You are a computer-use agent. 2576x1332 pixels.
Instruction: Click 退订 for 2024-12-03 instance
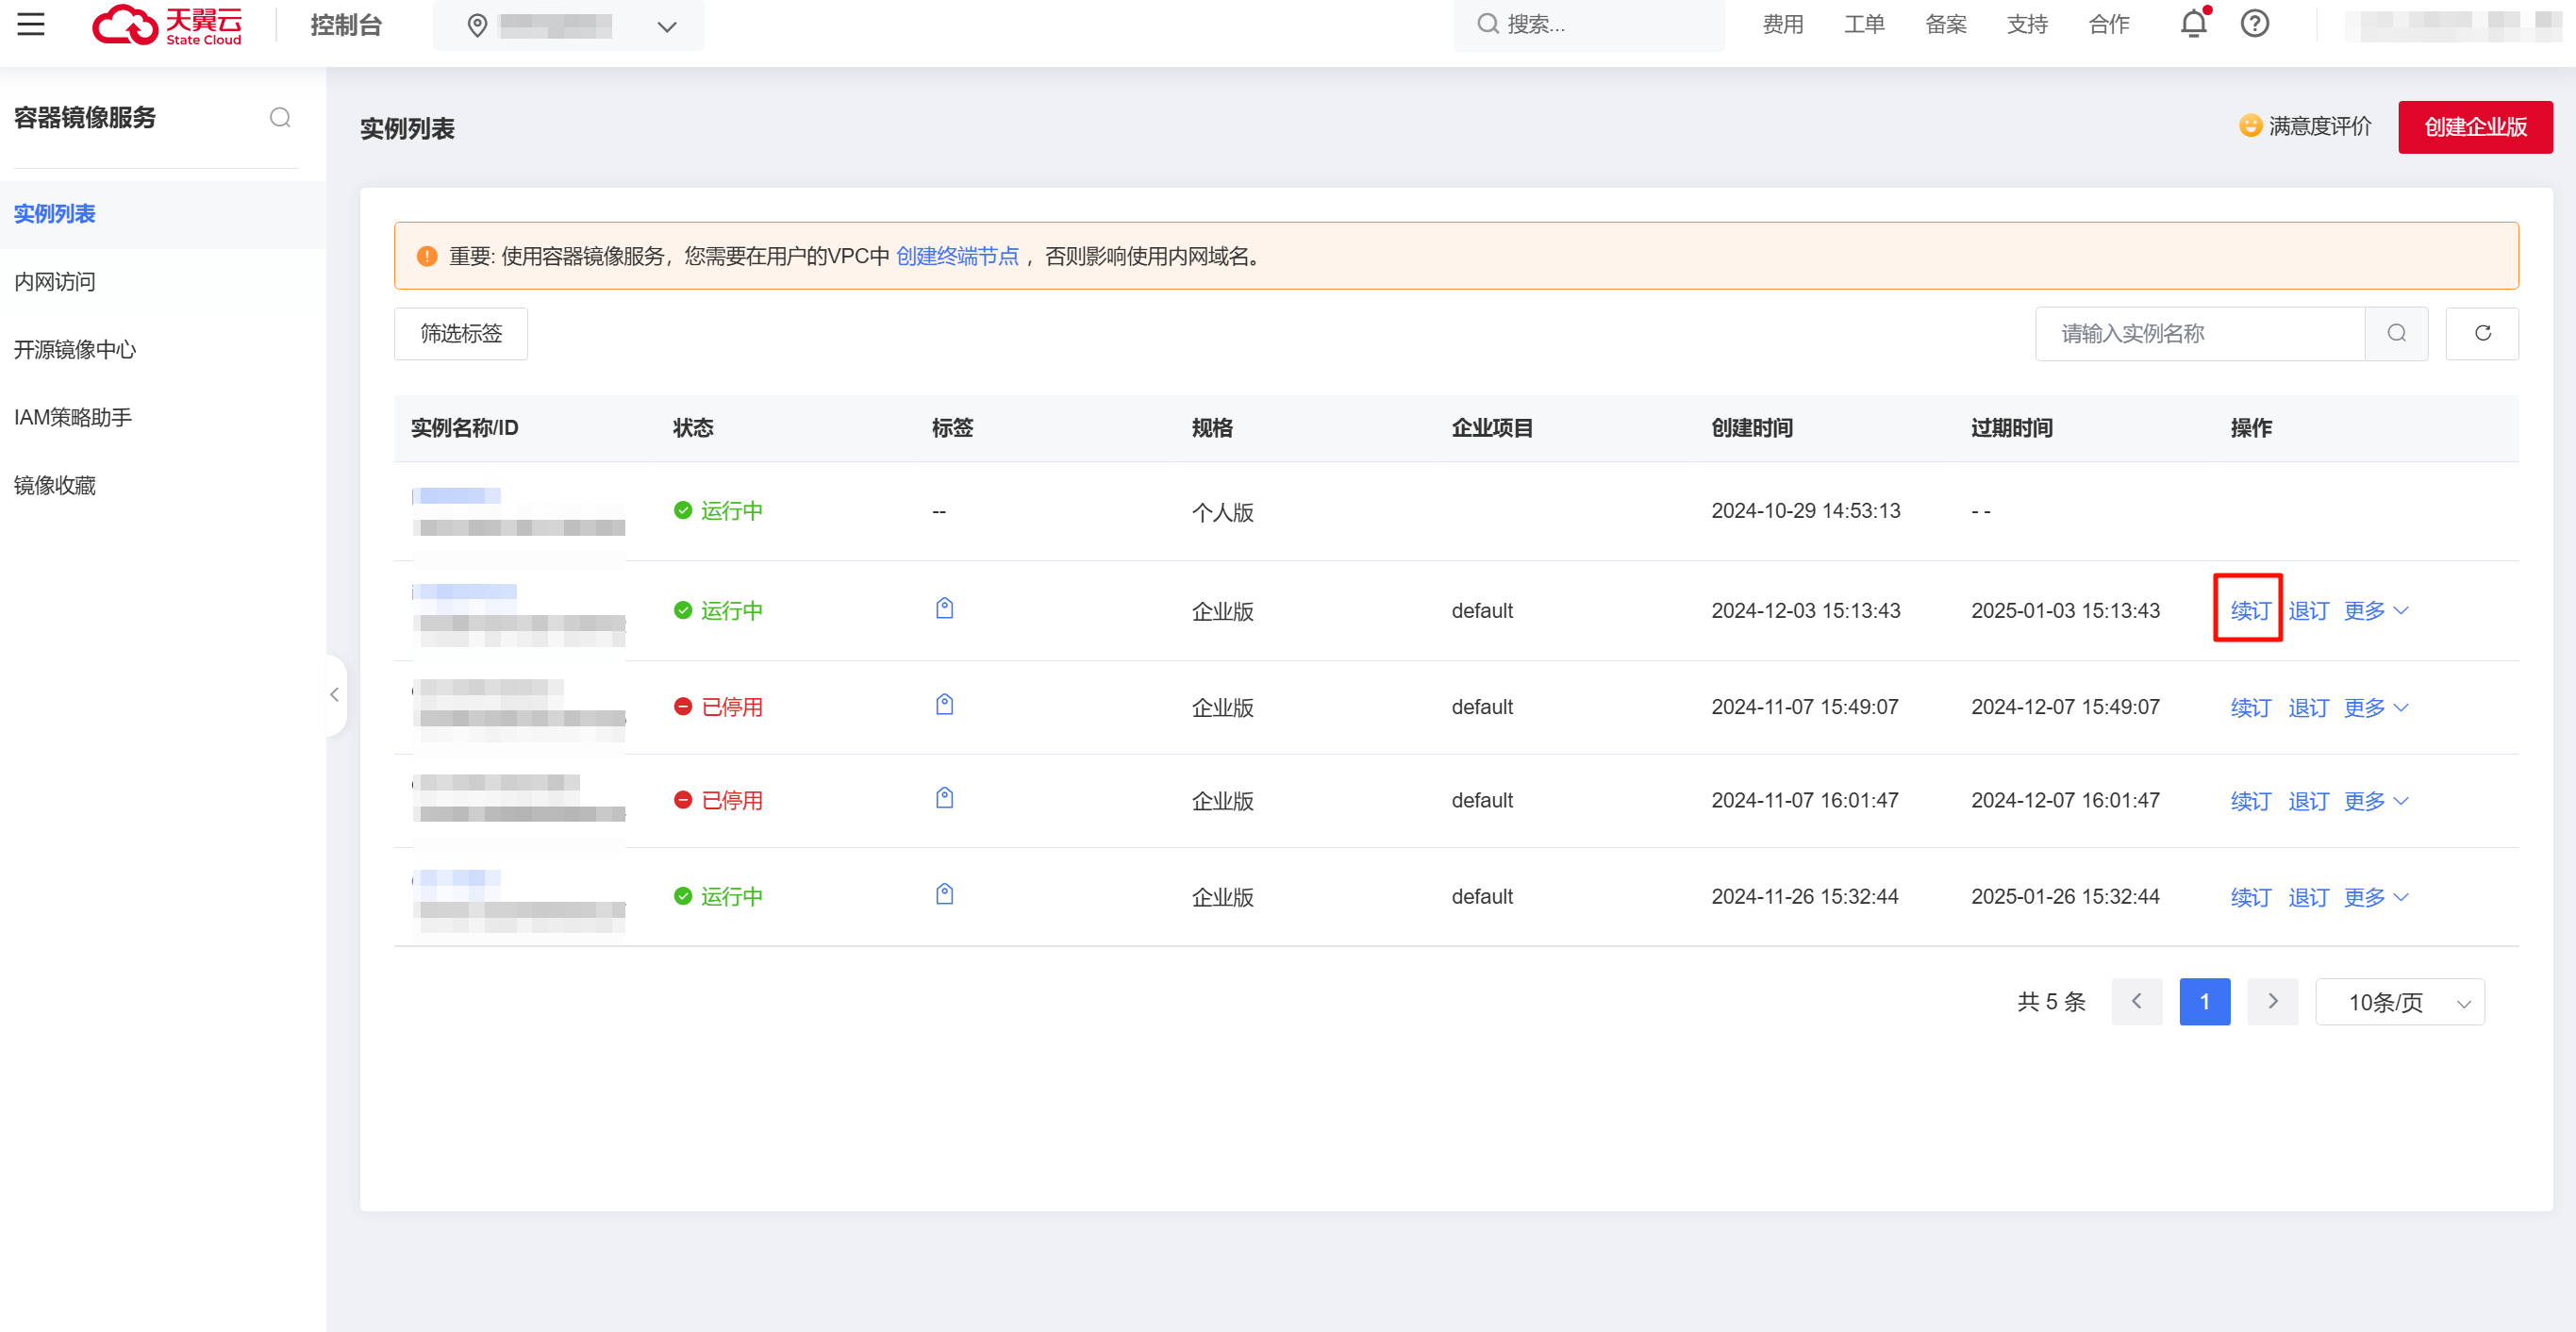[x=2308, y=610]
